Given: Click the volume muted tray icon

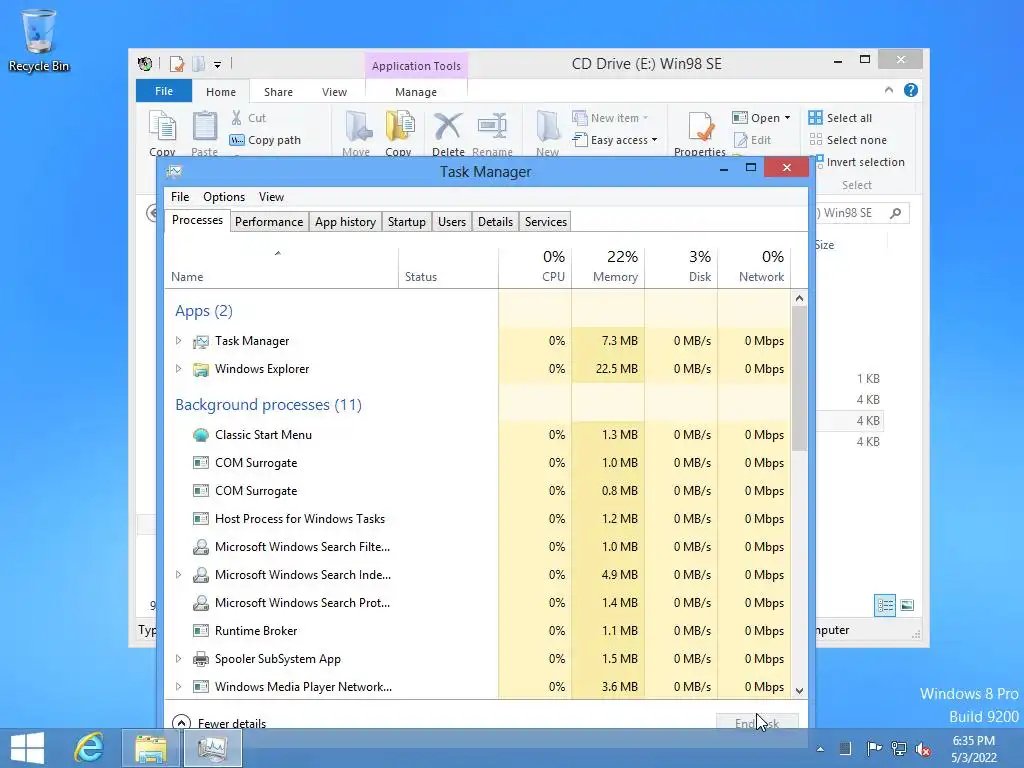Looking at the screenshot, I should 923,749.
